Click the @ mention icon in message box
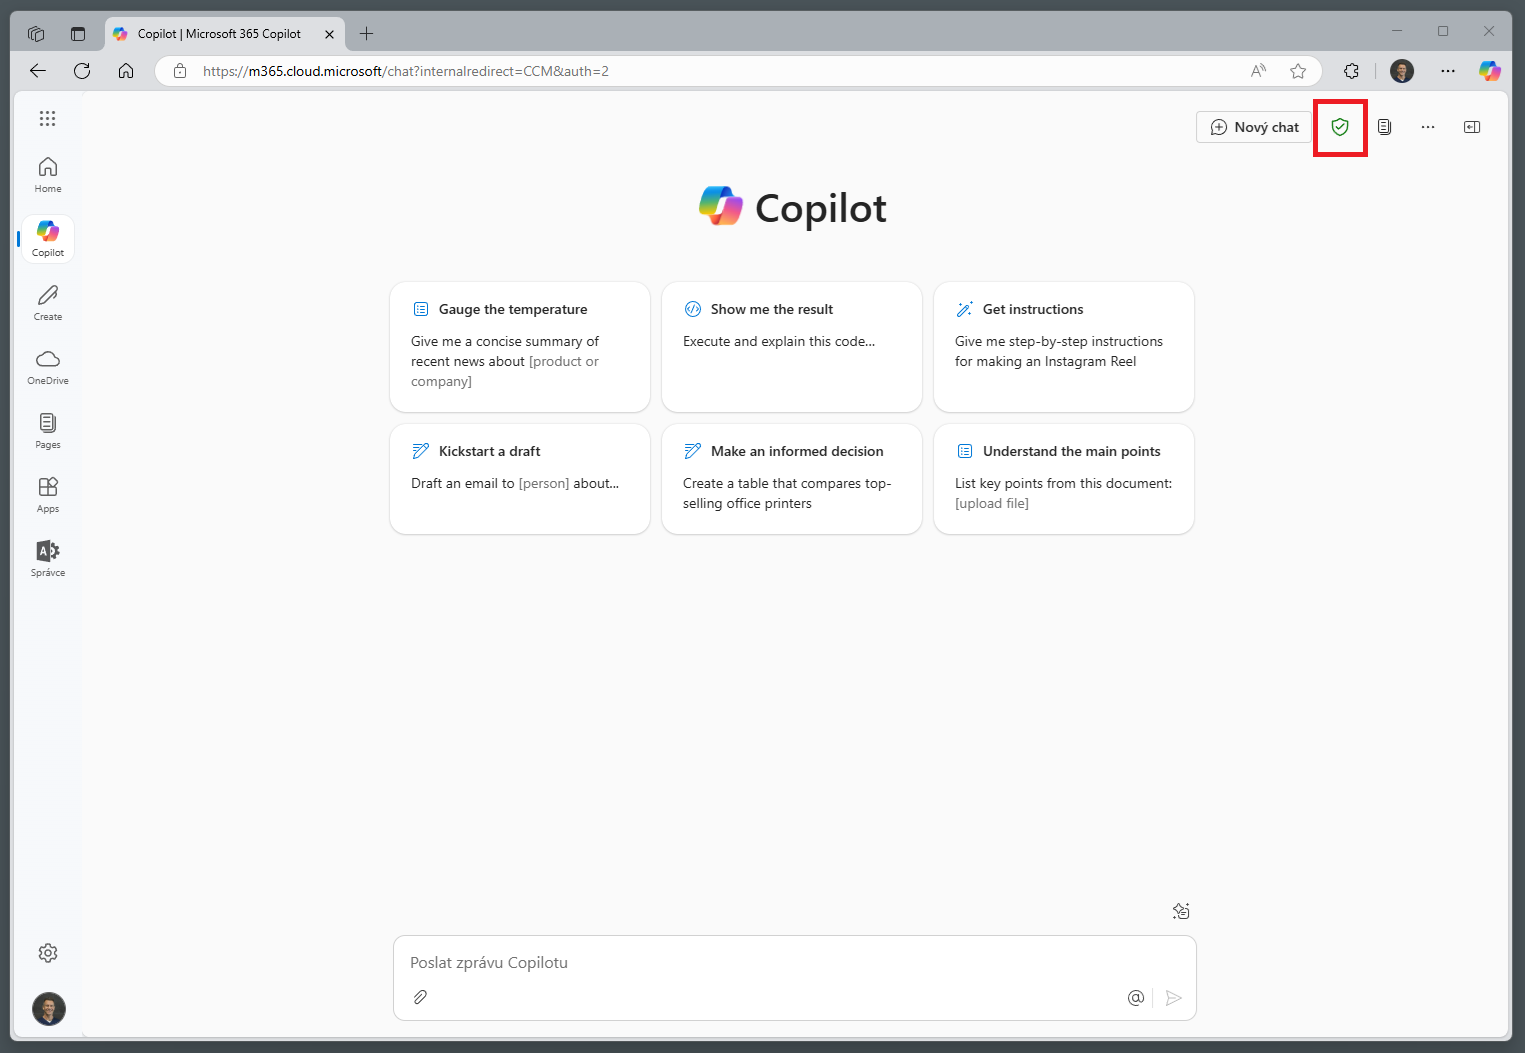1525x1053 pixels. [x=1136, y=997]
